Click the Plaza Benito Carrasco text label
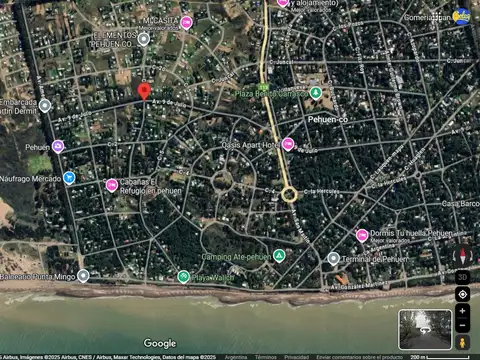This screenshot has height=360, width=480. (271, 94)
